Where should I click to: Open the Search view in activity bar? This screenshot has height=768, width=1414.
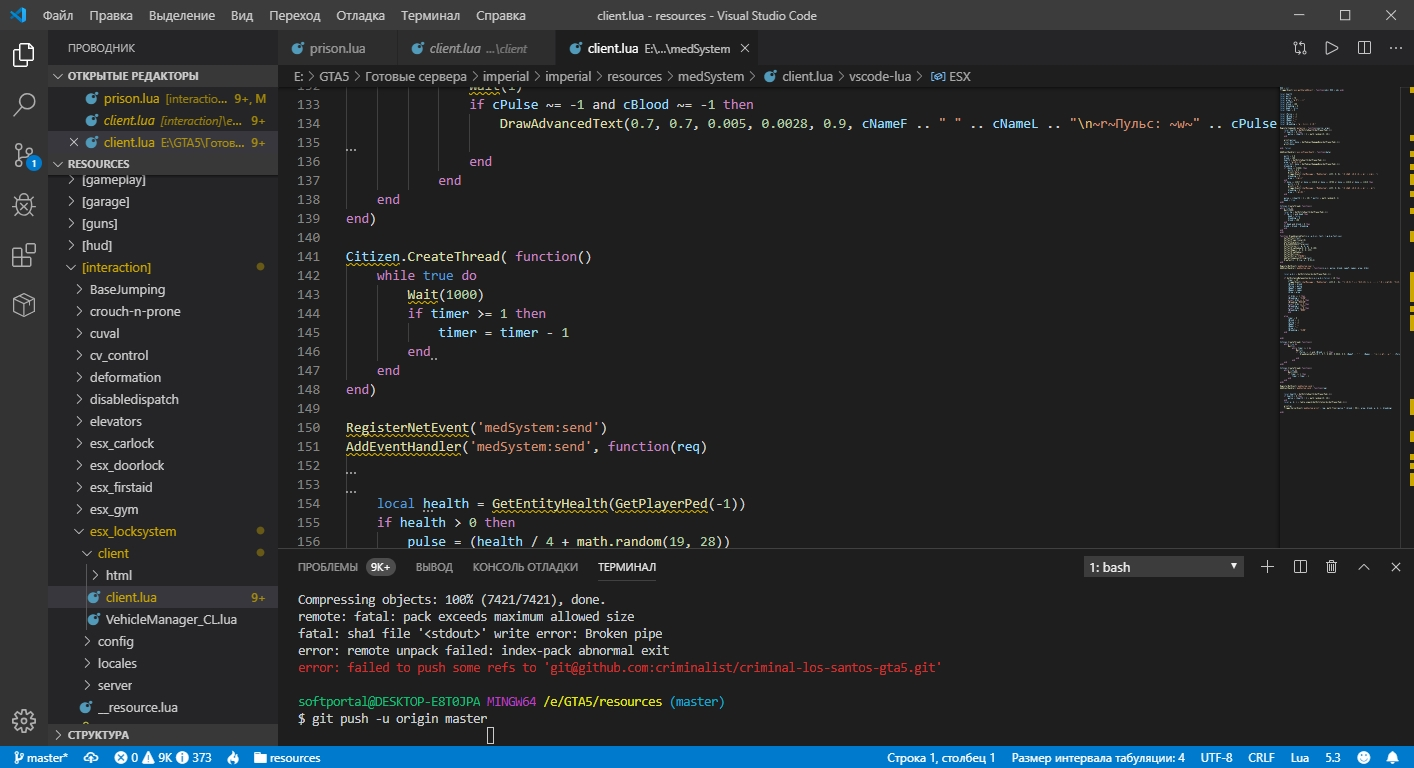(24, 104)
